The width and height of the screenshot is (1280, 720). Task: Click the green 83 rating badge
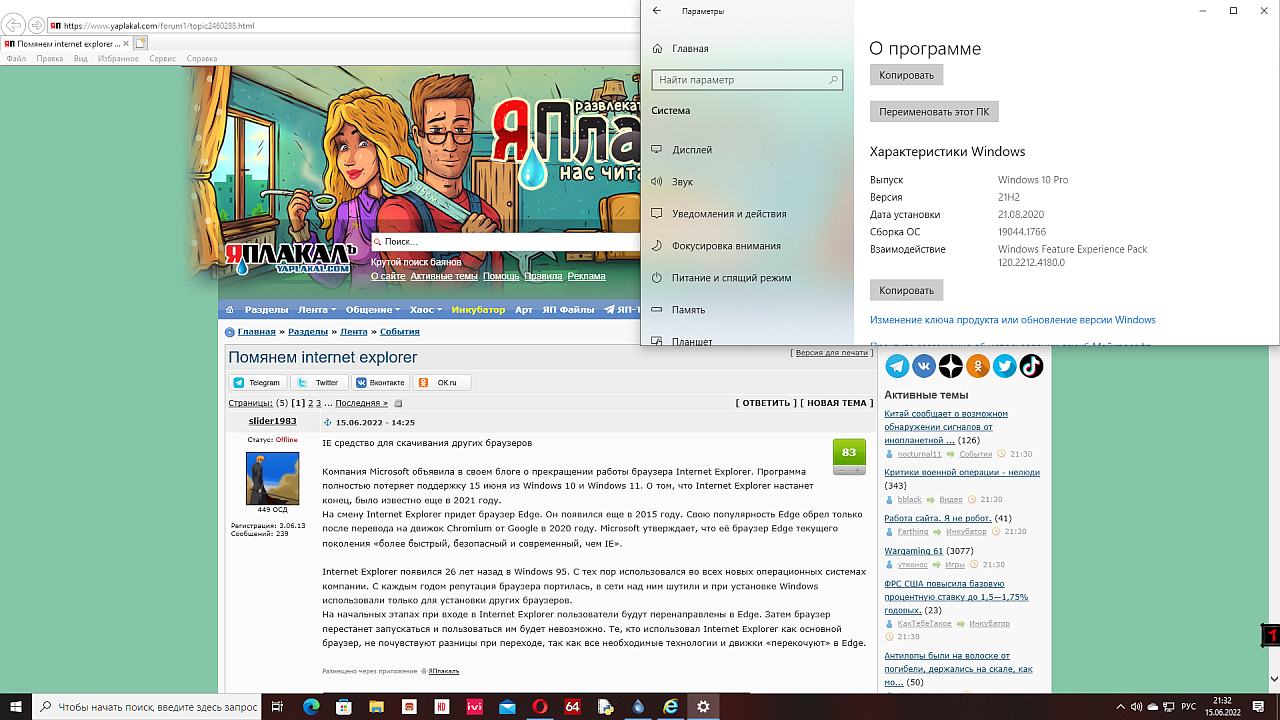point(849,452)
